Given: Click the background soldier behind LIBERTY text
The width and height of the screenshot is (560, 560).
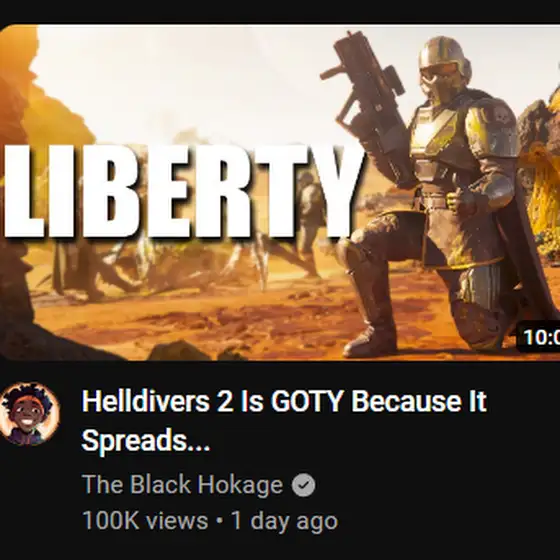Looking at the screenshot, I should point(311,214).
